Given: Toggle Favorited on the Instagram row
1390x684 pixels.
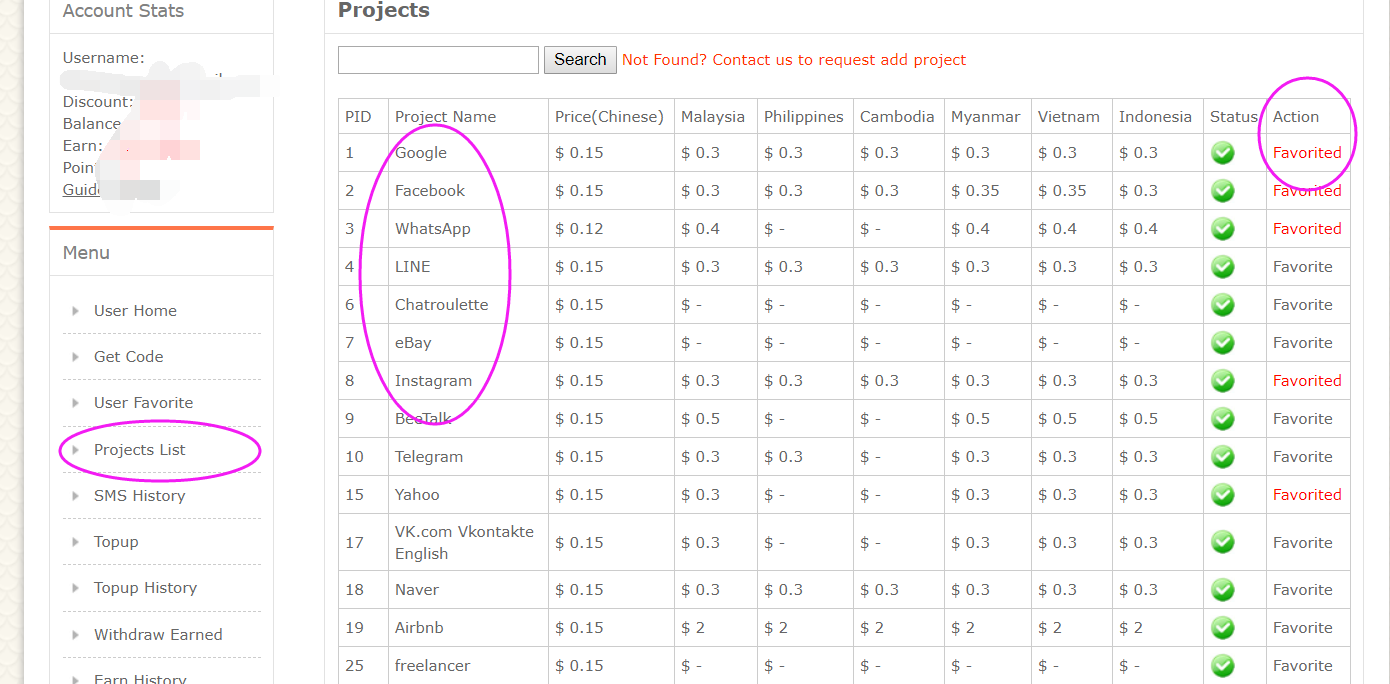Looking at the screenshot, I should coord(1306,381).
